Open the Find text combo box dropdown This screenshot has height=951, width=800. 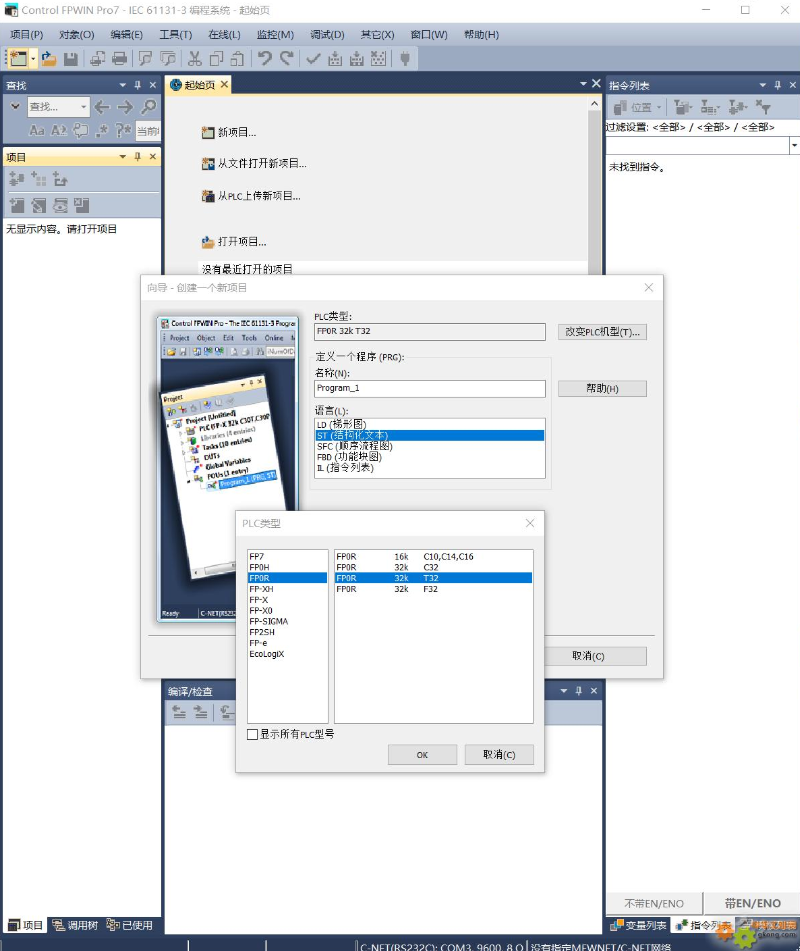click(x=84, y=107)
